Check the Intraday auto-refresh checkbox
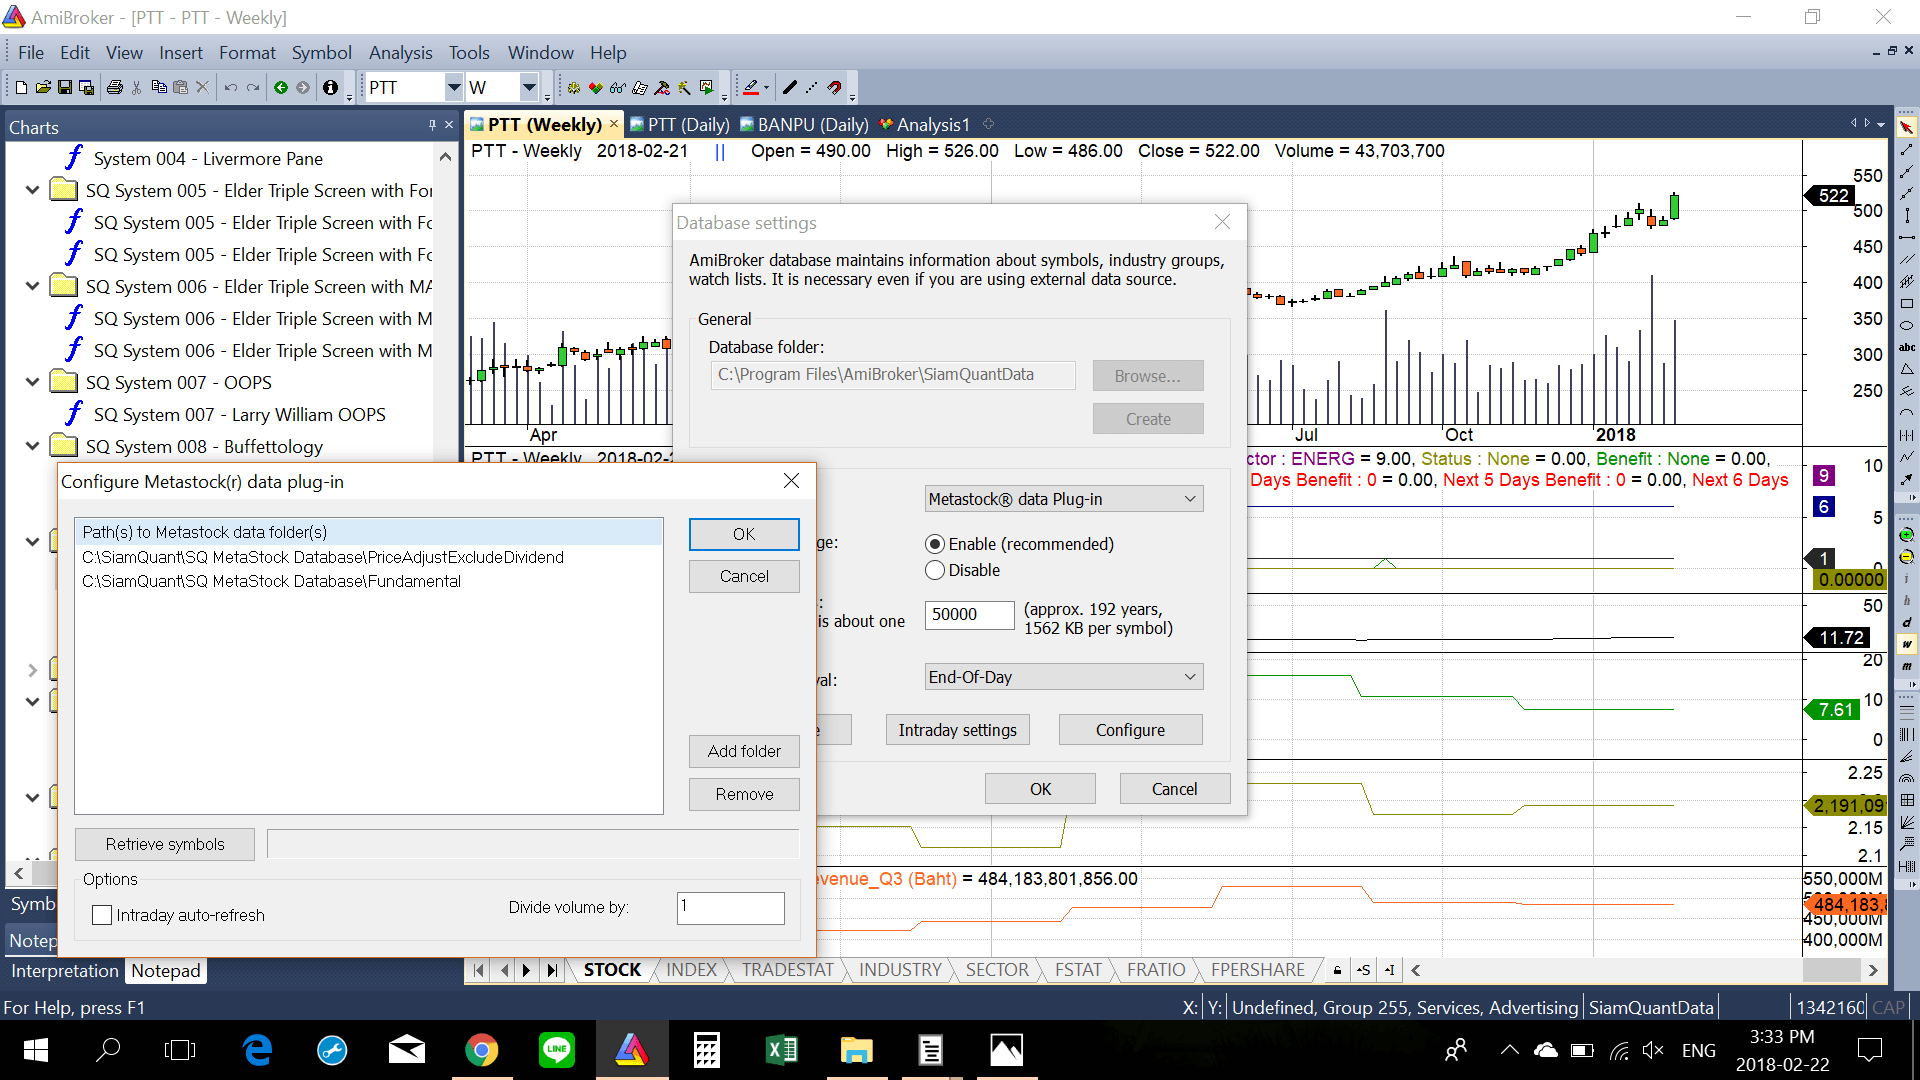This screenshot has height=1080, width=1920. click(x=102, y=915)
